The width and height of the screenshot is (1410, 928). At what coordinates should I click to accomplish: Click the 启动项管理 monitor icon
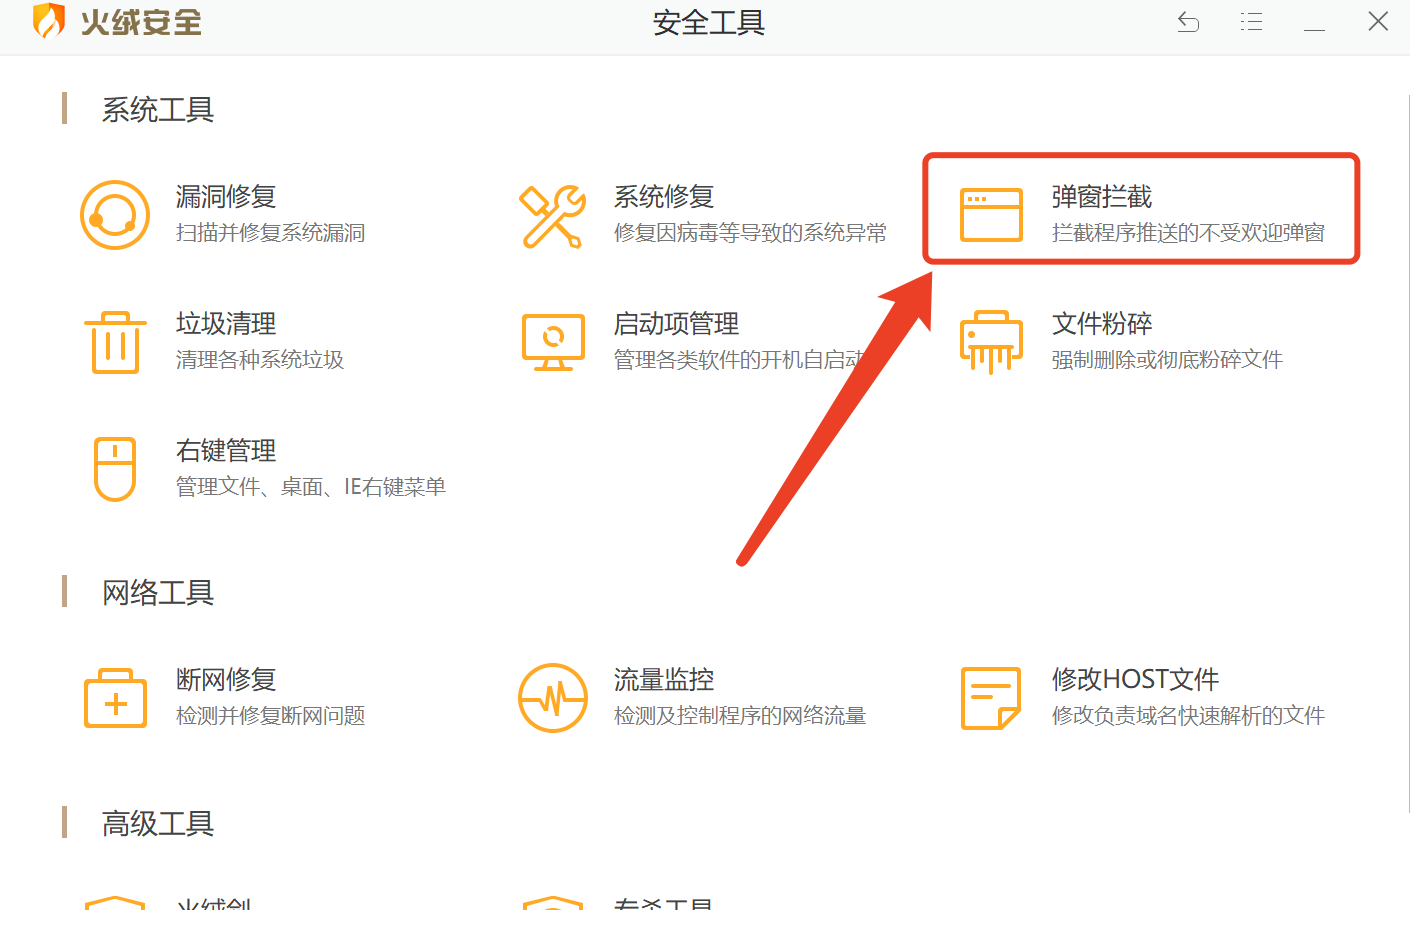pyautogui.click(x=553, y=342)
